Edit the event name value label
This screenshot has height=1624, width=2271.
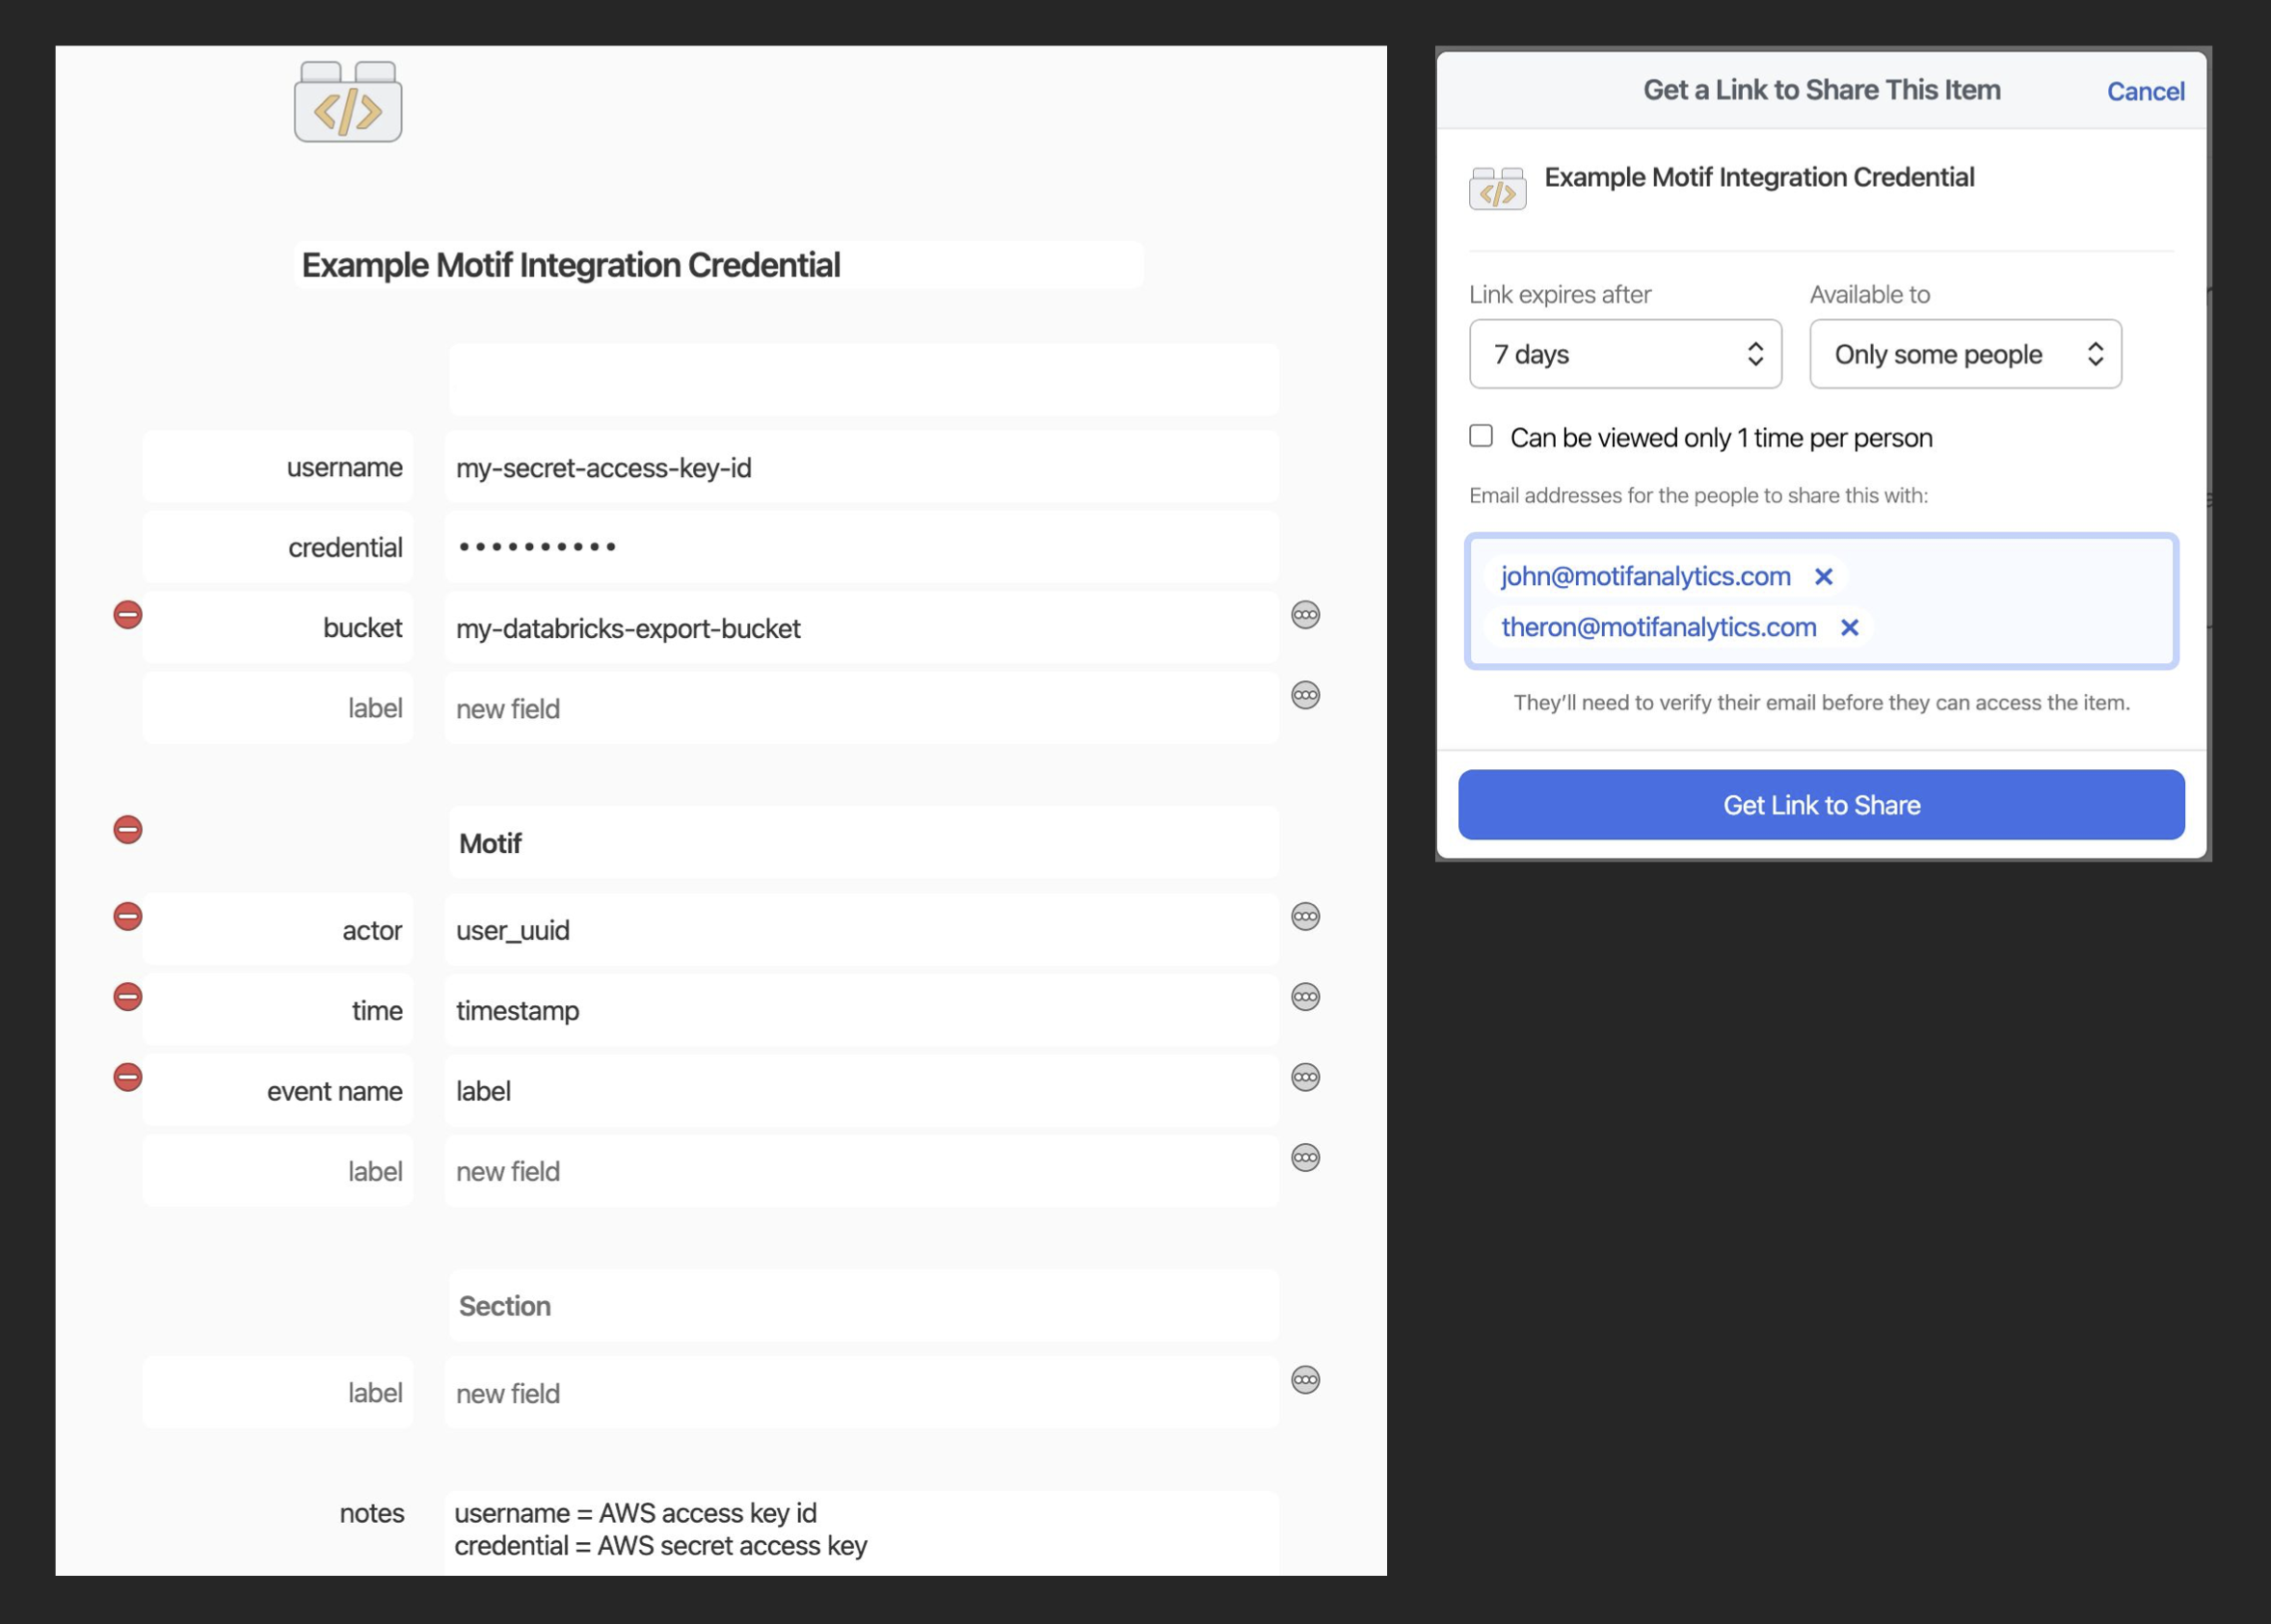coord(861,1091)
